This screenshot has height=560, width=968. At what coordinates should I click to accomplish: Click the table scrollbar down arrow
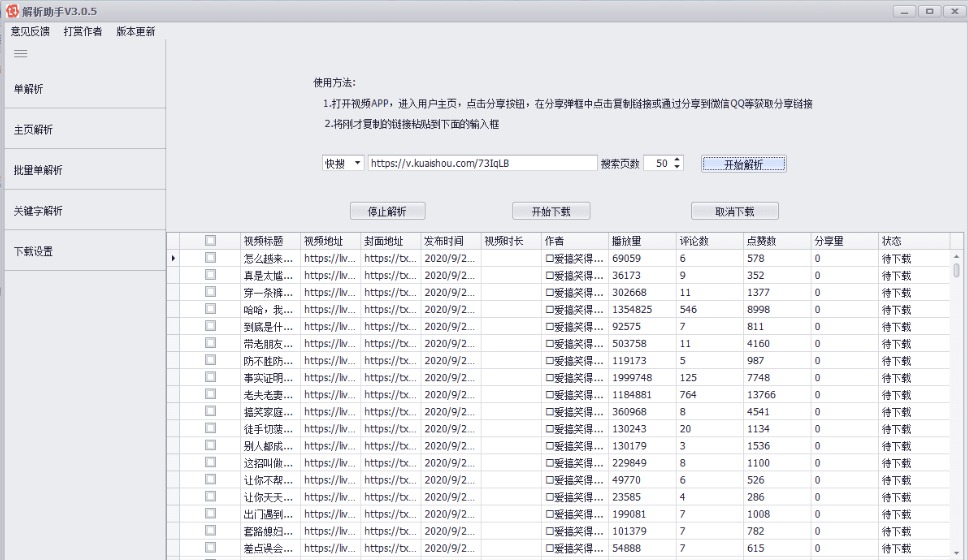pyautogui.click(x=956, y=553)
